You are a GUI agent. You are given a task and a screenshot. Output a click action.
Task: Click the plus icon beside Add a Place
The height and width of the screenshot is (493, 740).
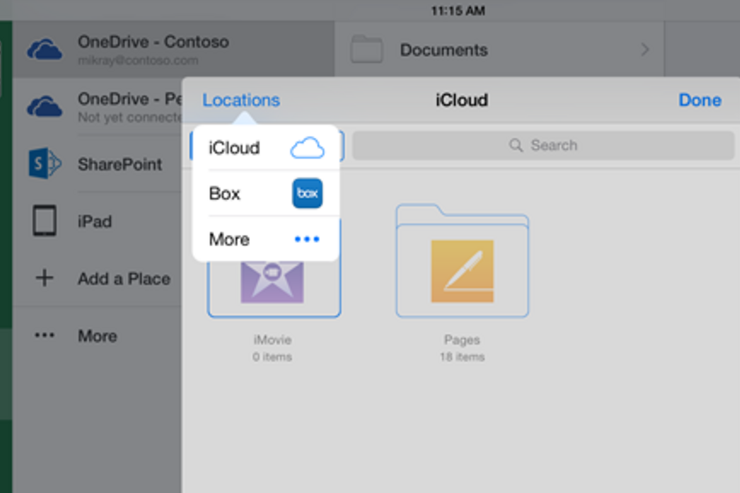point(44,278)
